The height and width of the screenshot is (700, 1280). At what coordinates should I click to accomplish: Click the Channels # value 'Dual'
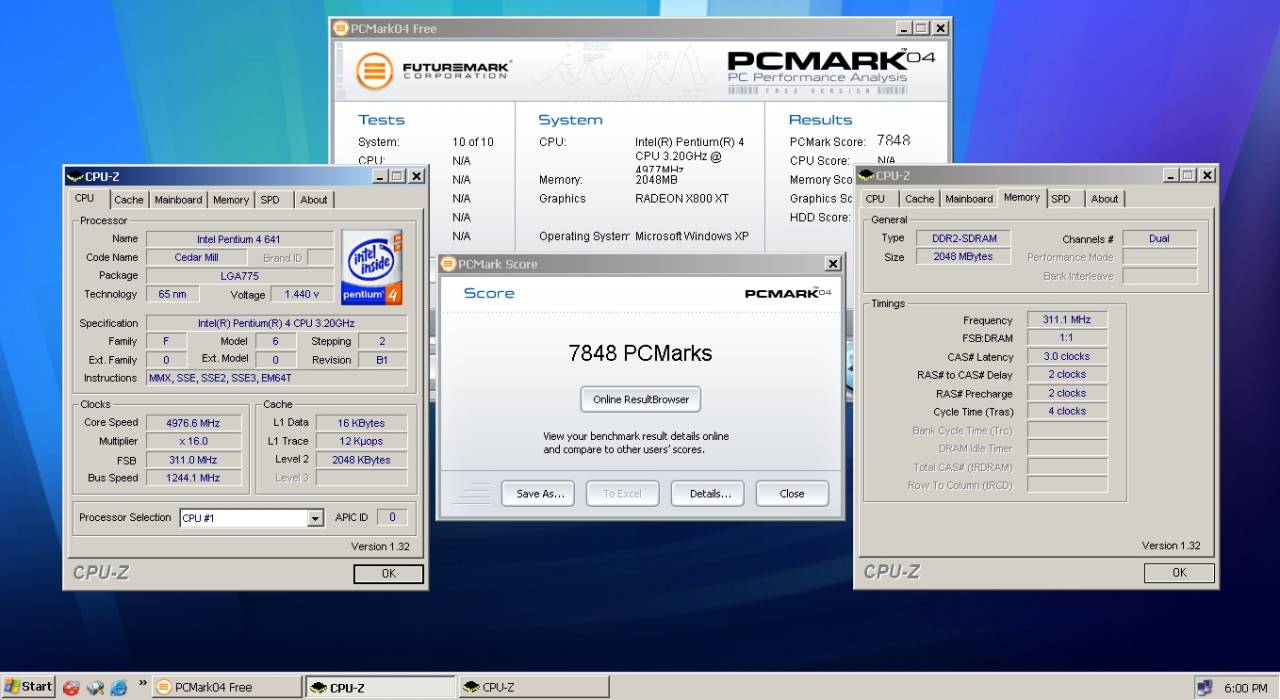(1159, 238)
